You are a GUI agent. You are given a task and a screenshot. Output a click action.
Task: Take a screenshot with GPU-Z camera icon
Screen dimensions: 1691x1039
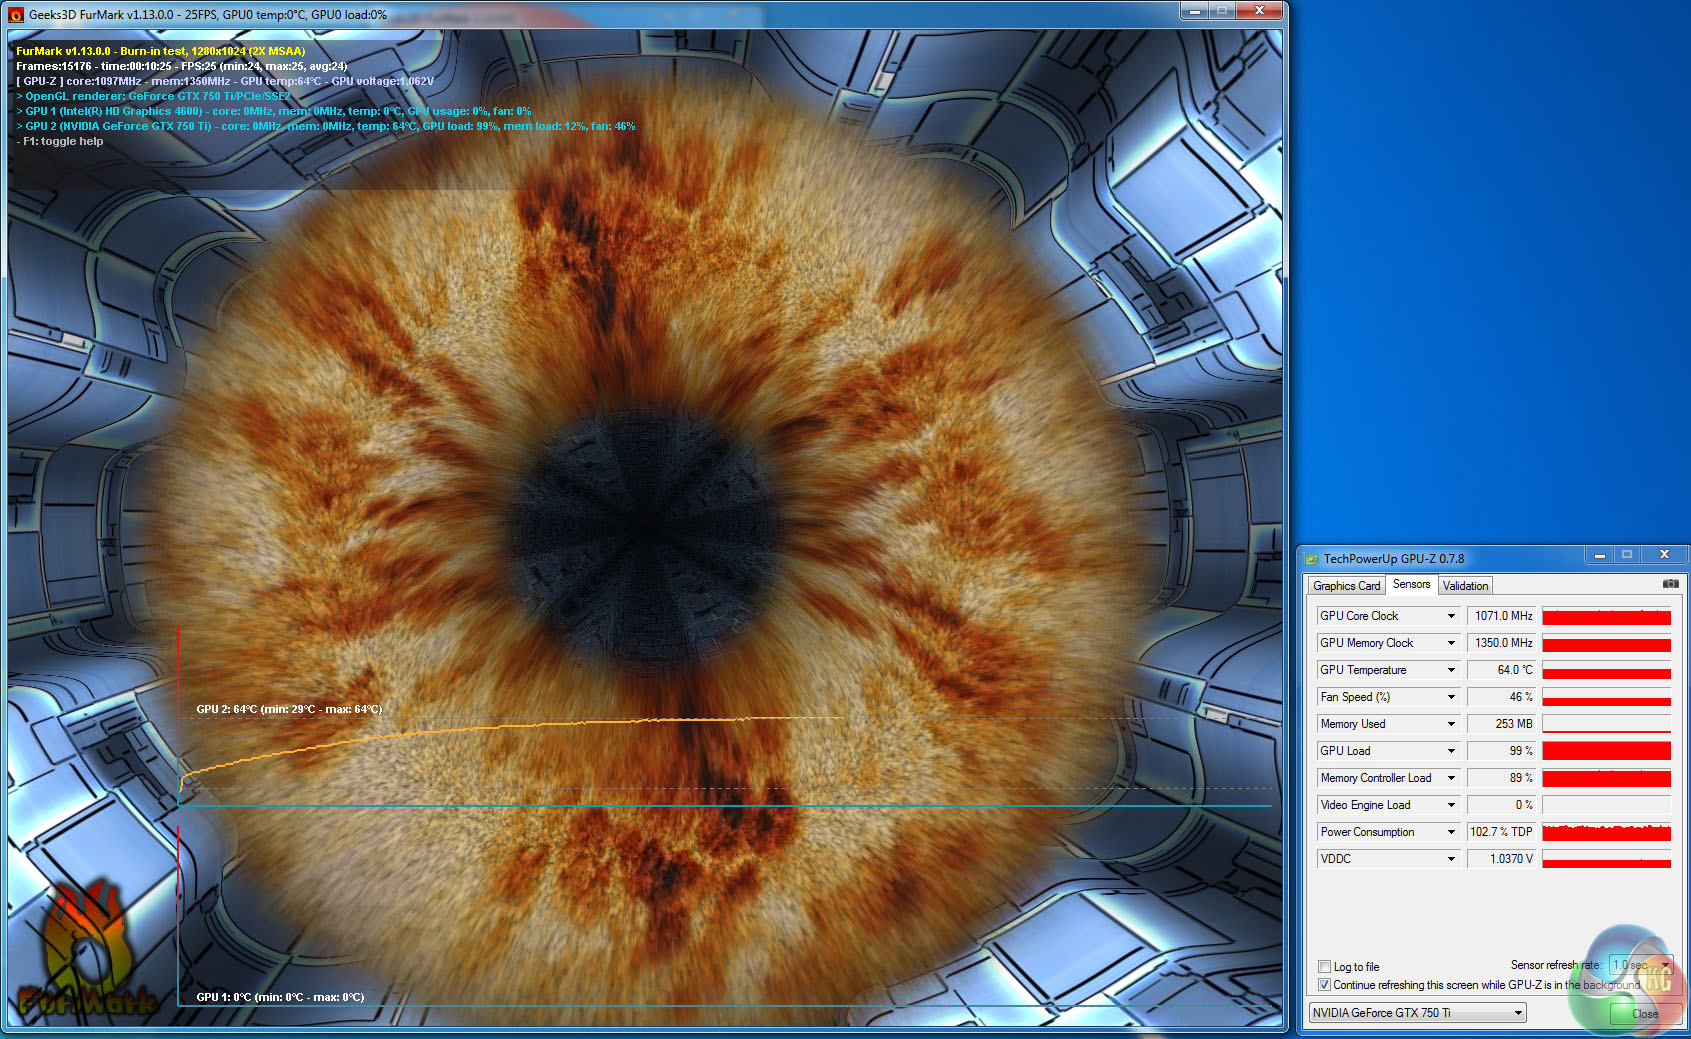point(1670,584)
